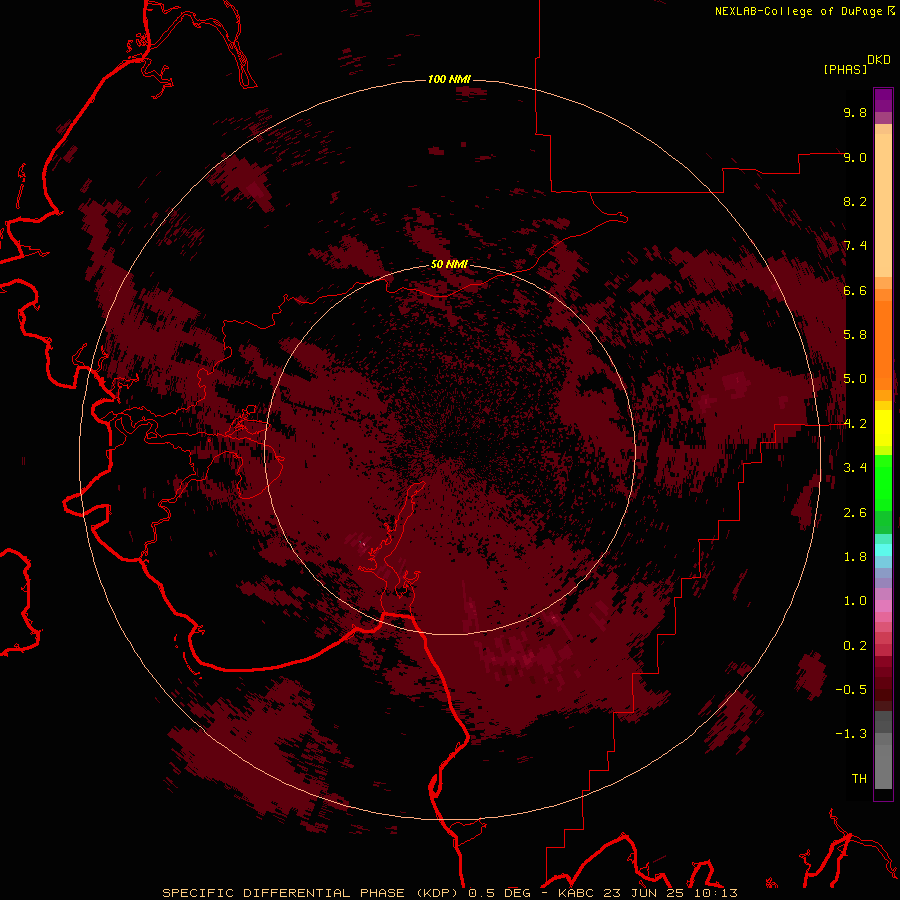Click the TH label on the color bar
The image size is (900, 900).
tap(859, 779)
